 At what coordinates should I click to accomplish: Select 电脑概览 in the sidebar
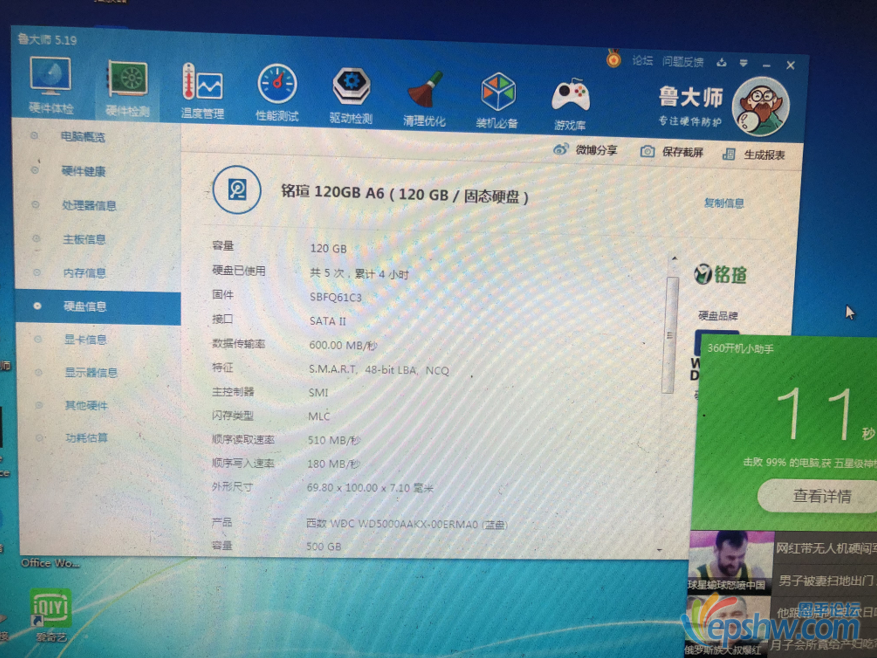pos(83,137)
